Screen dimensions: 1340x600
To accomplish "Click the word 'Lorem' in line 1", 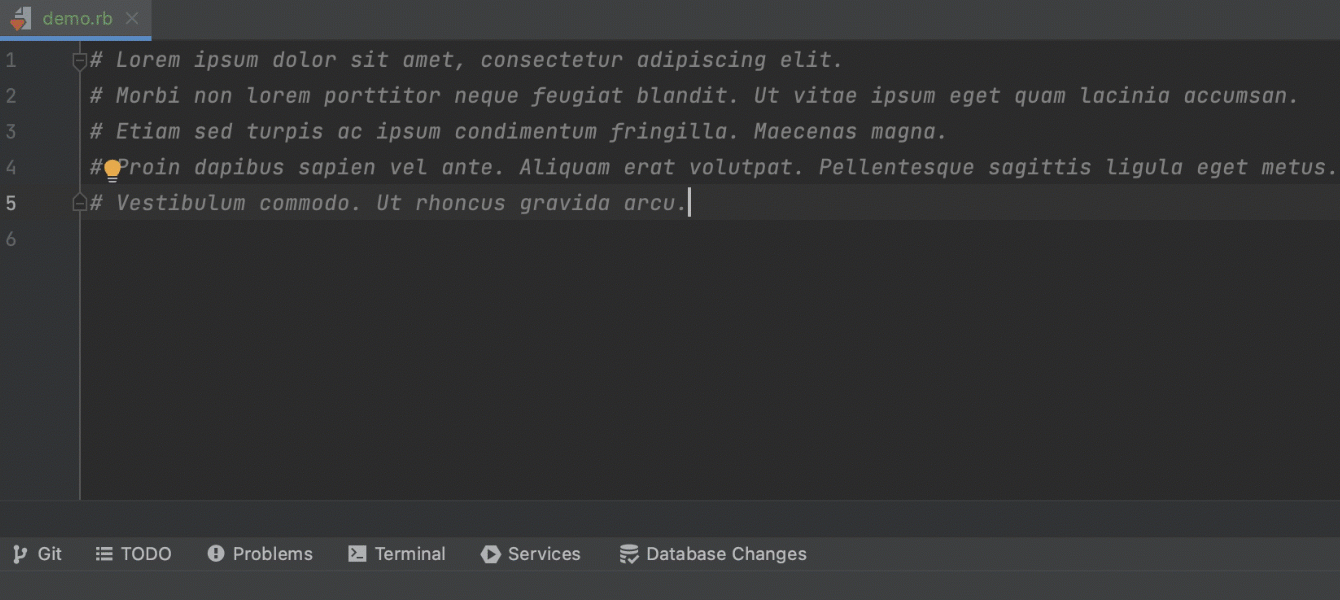I will (148, 60).
